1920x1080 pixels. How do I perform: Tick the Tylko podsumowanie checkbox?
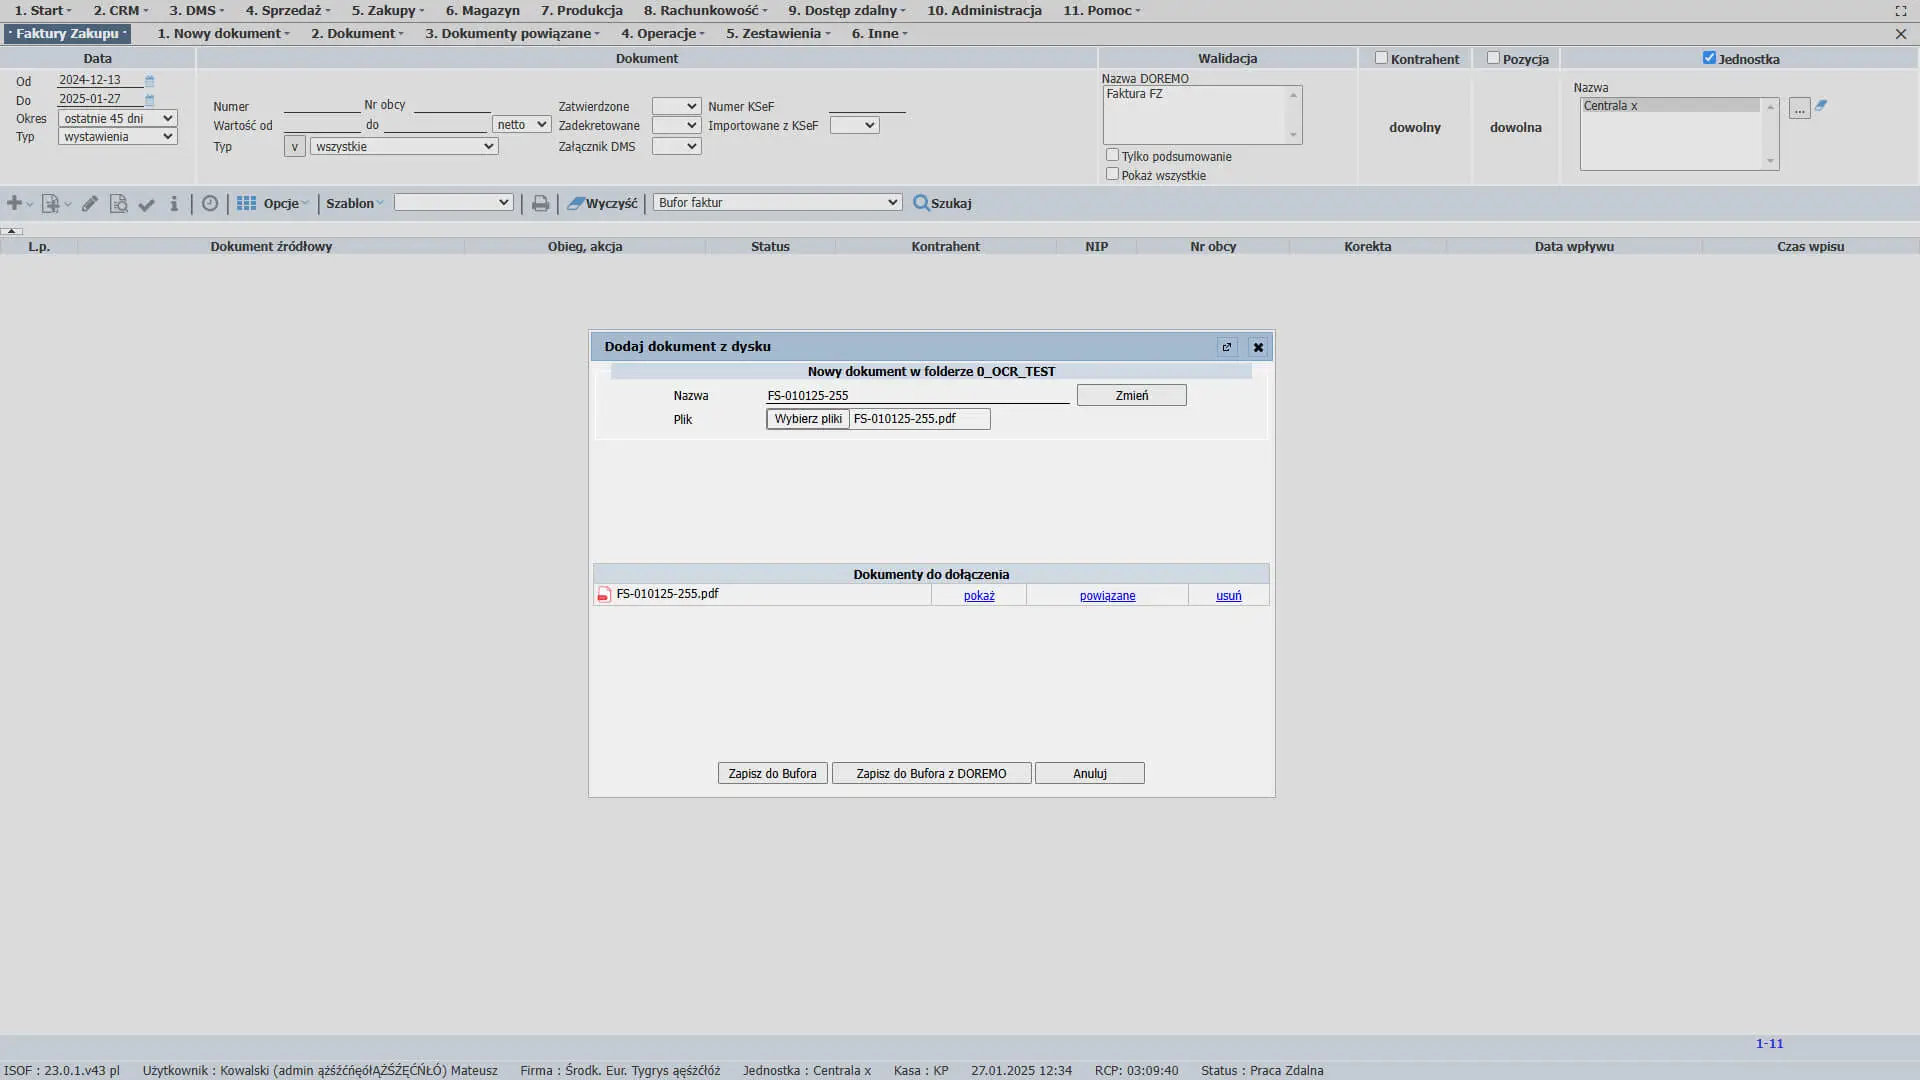coord(1112,155)
